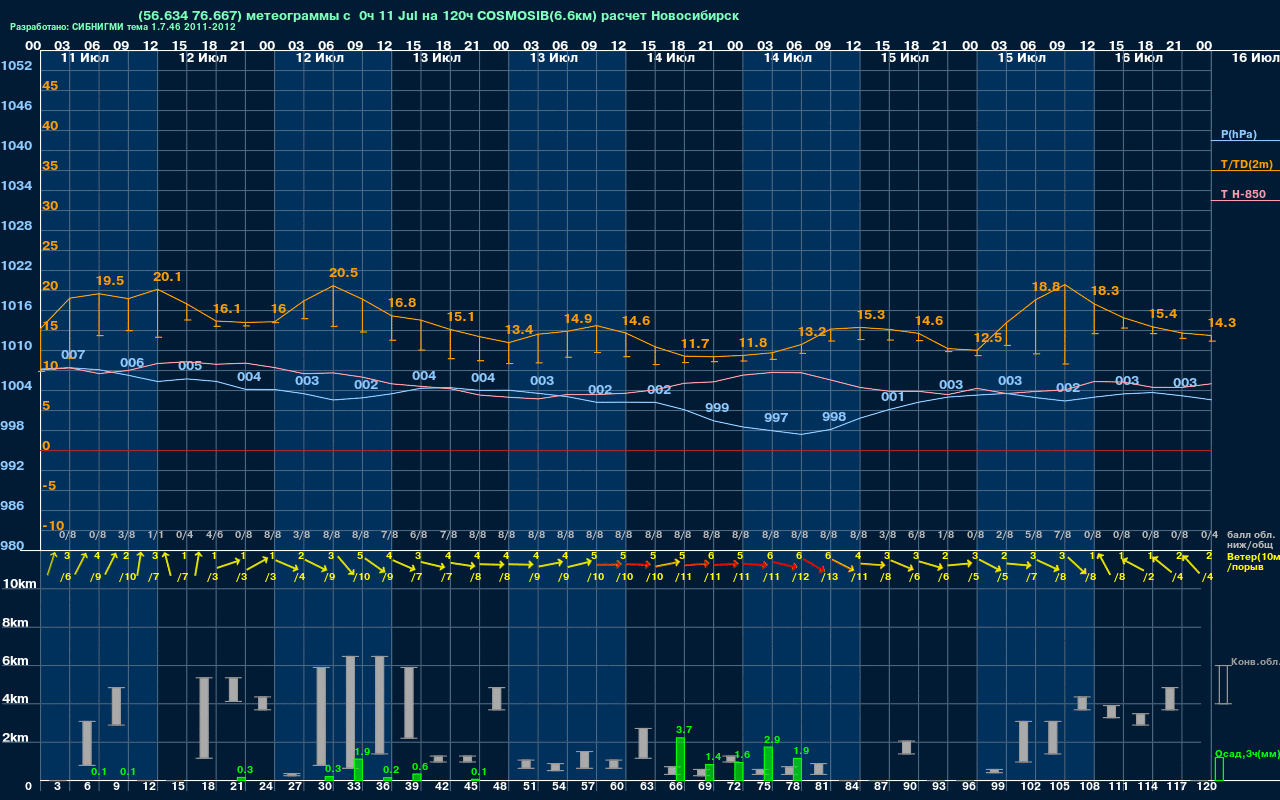Screen dimensions: 1280x800
Task: Click the green precipitation bar labeled 3.7
Action: pyautogui.click(x=680, y=759)
